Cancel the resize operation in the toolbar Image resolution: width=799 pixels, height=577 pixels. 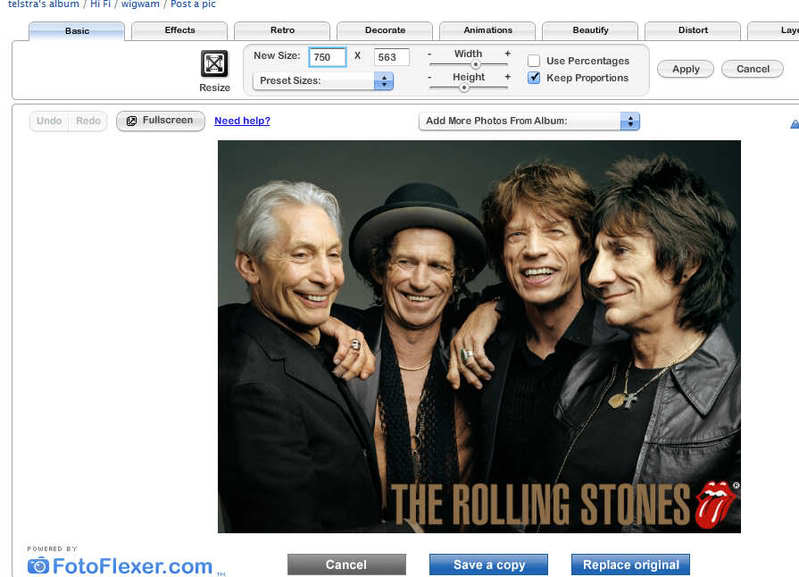(753, 69)
